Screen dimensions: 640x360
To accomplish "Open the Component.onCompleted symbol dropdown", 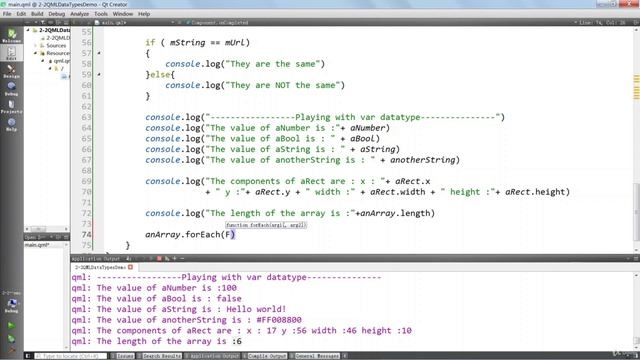I will 220,22.
